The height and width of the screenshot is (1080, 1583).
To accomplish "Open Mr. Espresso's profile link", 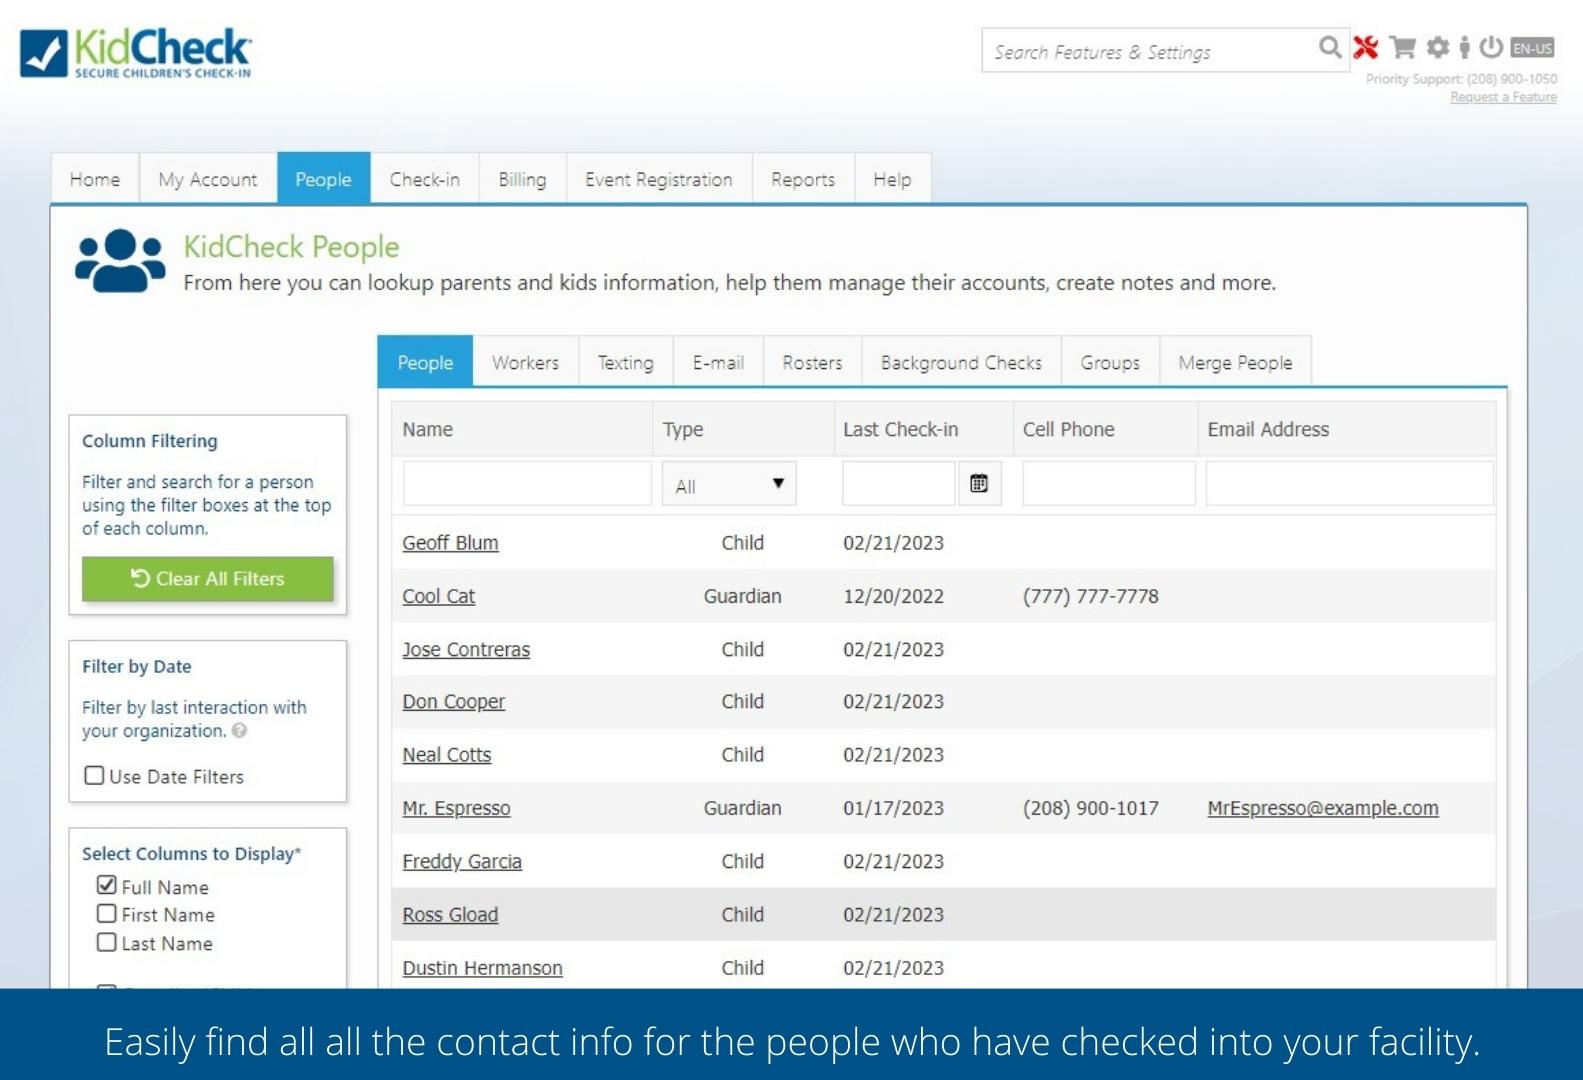I will (456, 808).
